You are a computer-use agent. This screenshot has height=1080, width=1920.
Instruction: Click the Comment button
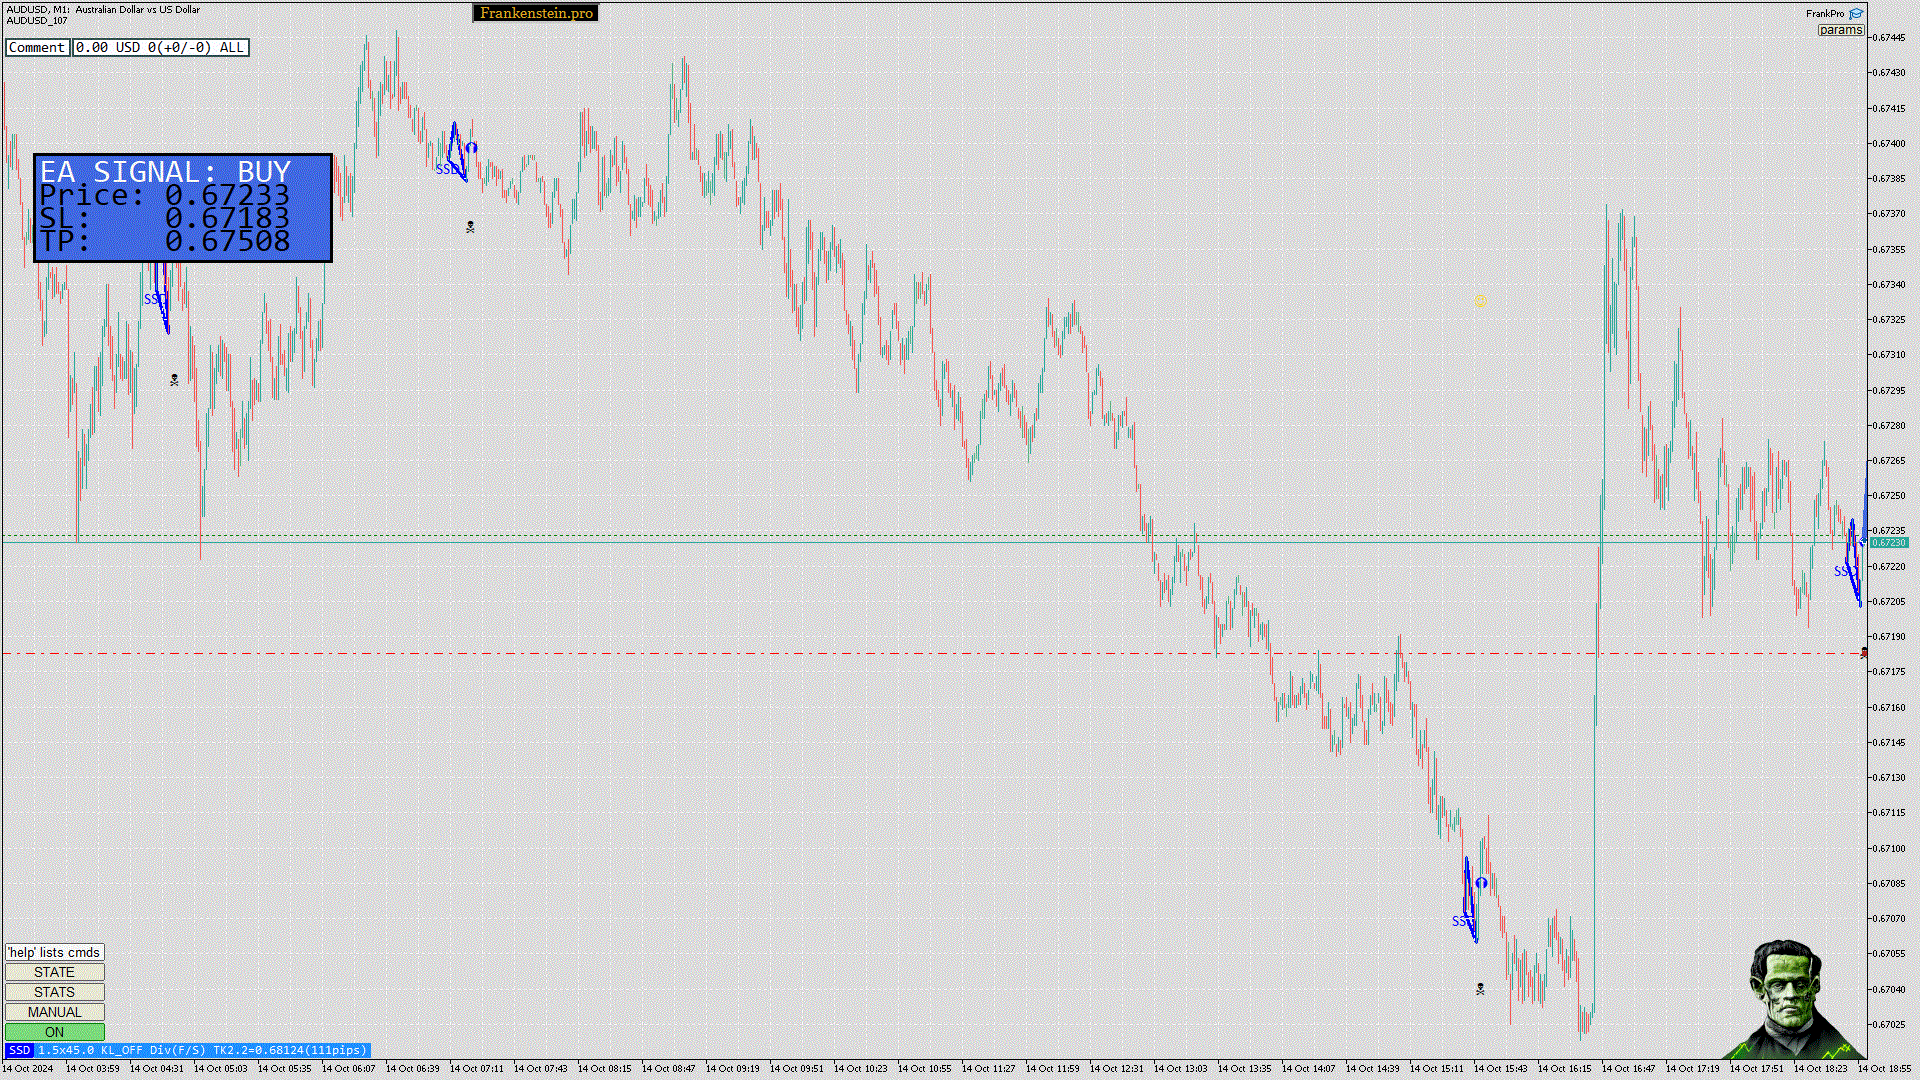[37, 47]
